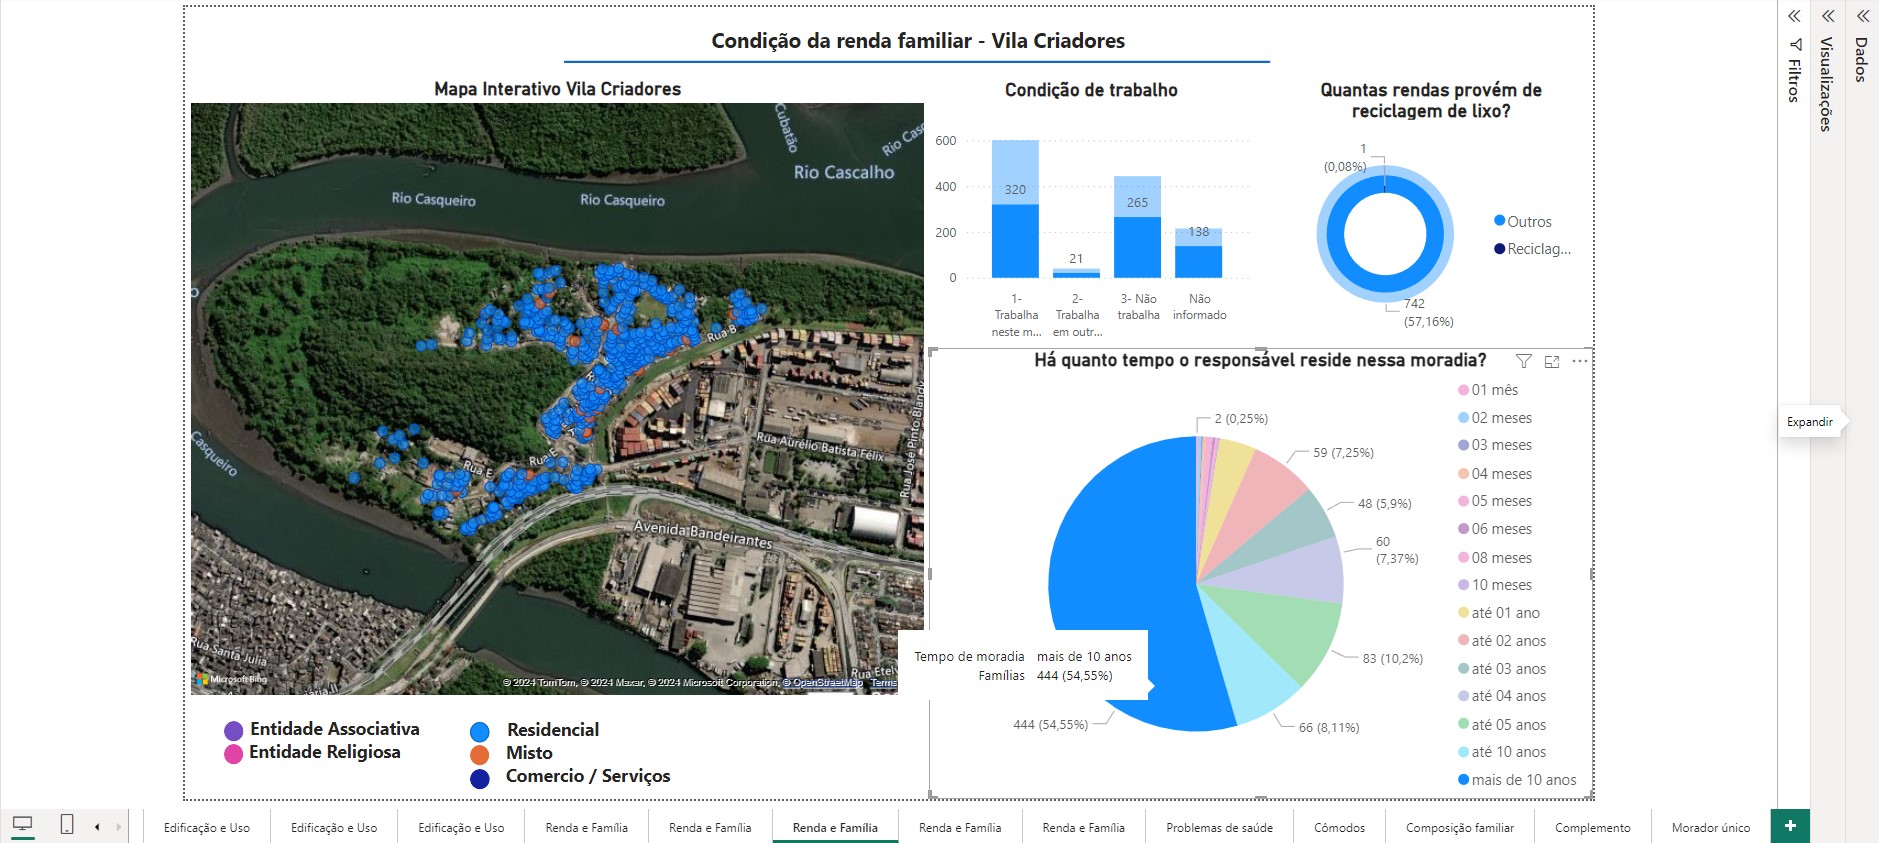Expand the Filtros pane chevron
This screenshot has width=1879, height=843.
[x=1794, y=16]
